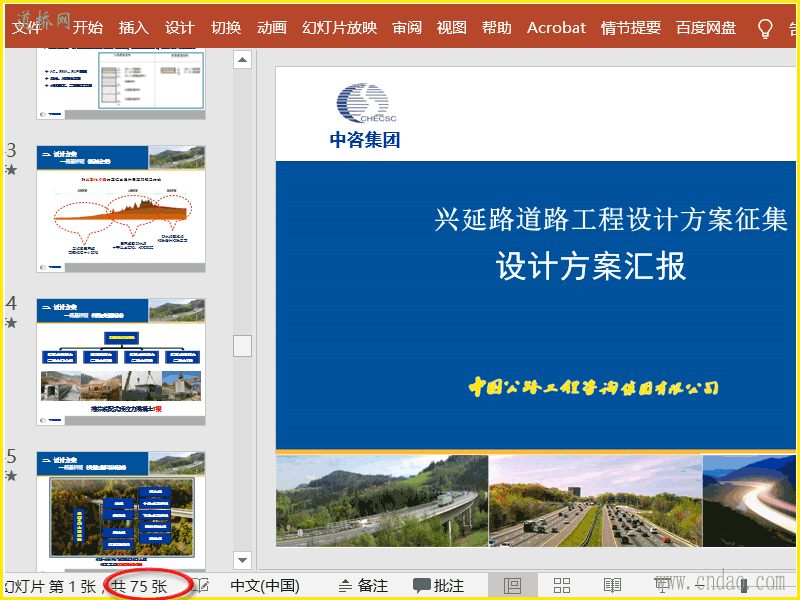Click the 中文(中国) language indicator

point(265,586)
